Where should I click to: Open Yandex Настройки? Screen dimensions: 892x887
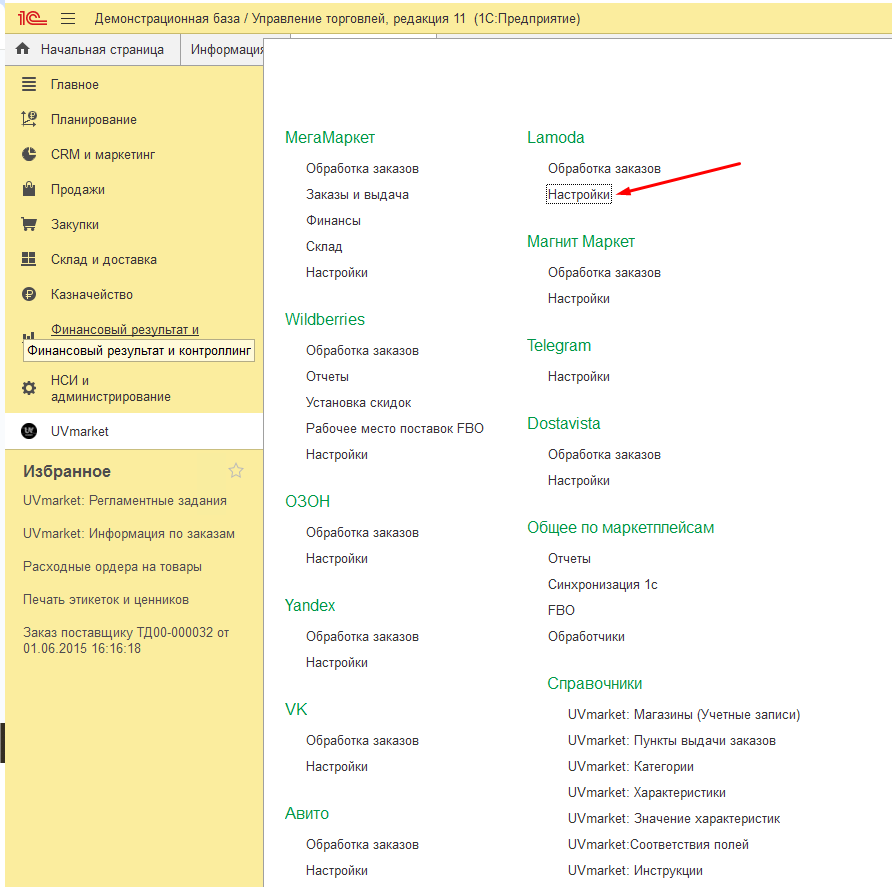(337, 663)
